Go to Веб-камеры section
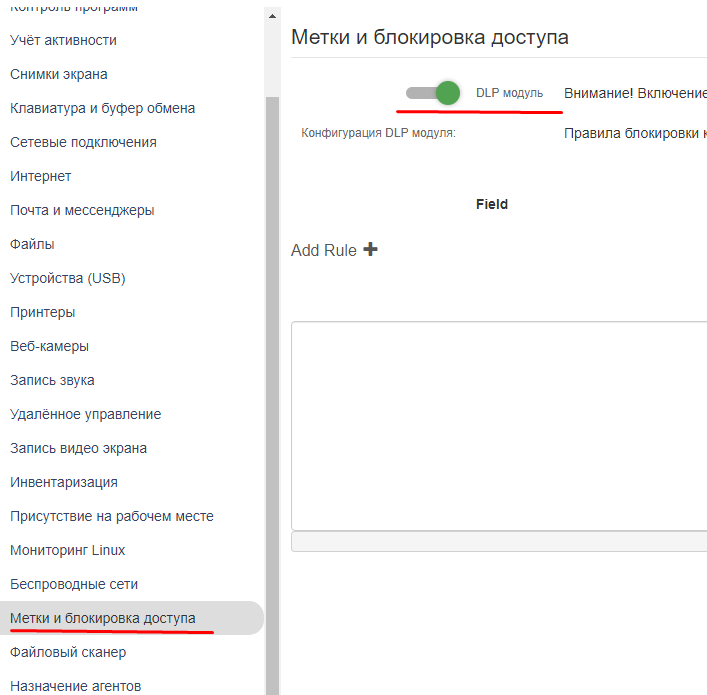 pos(50,346)
